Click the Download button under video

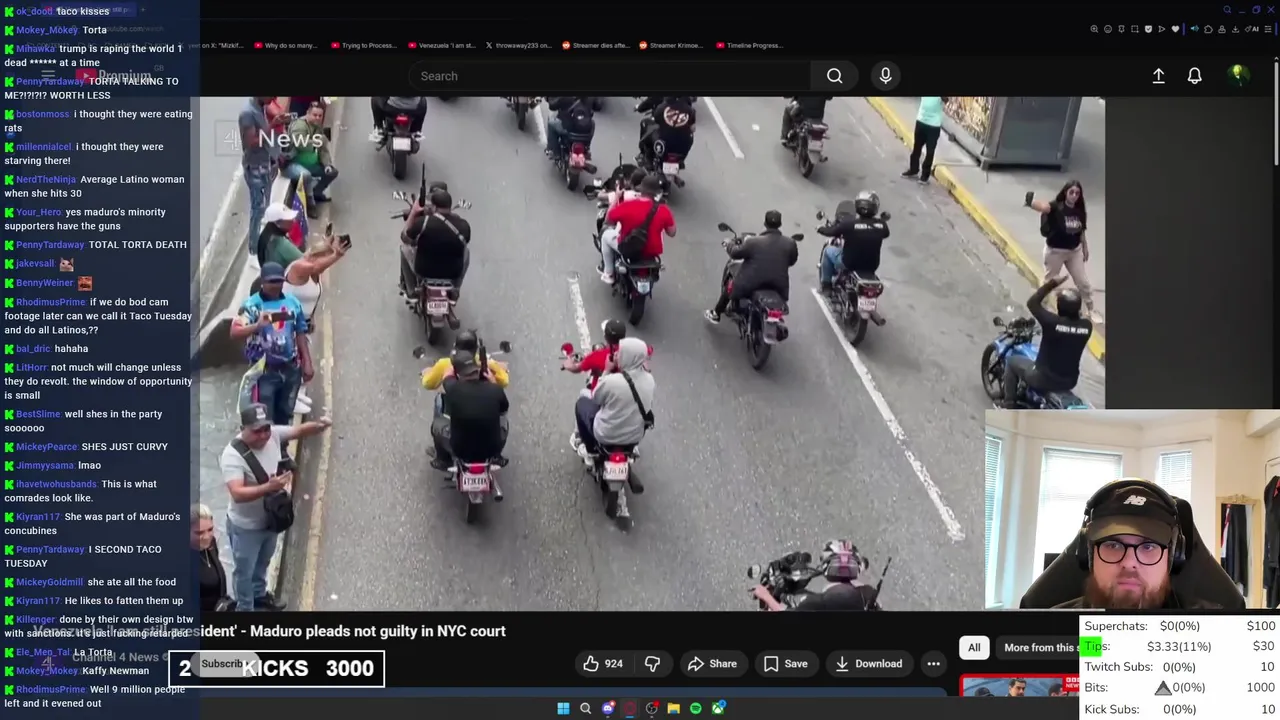click(x=868, y=663)
